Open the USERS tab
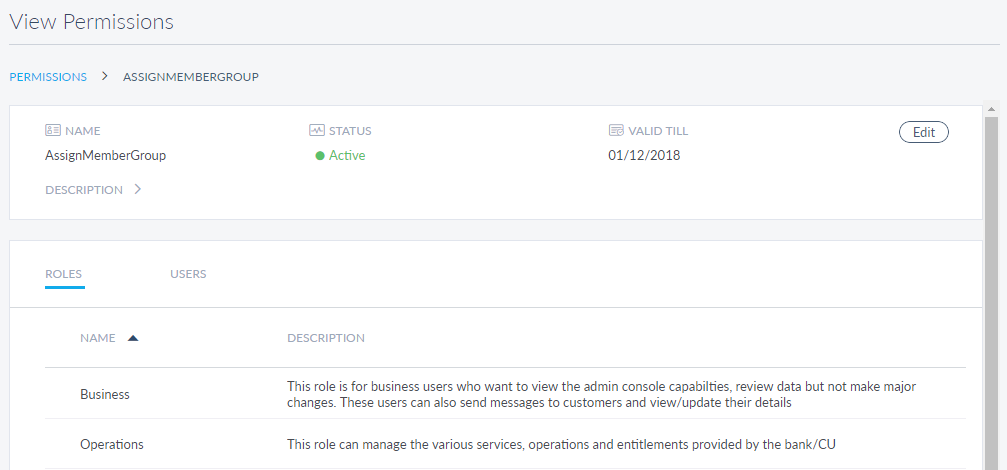This screenshot has height=470, width=1007. pyautogui.click(x=188, y=274)
